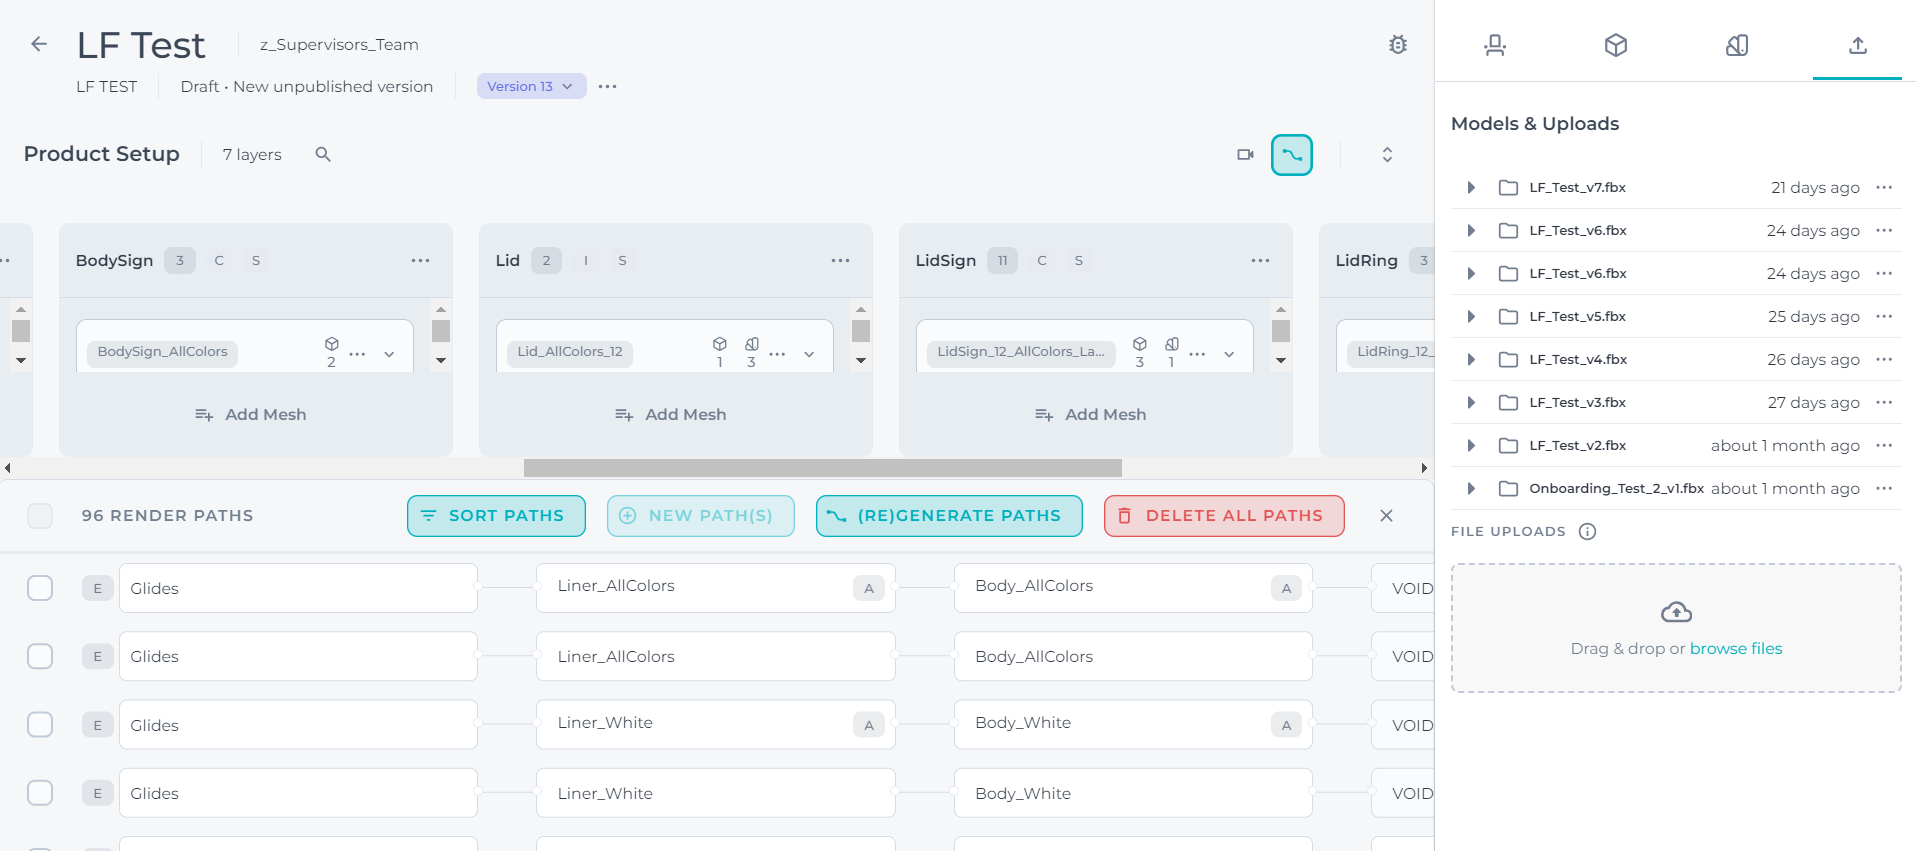
Task: Expand the LF_Test_v5.fbx folder
Action: pyautogui.click(x=1471, y=317)
